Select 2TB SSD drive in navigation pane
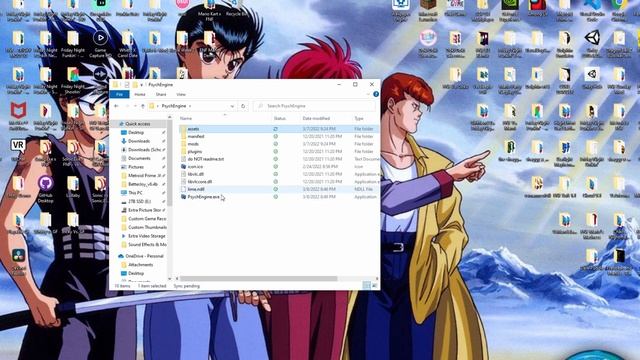Viewport: 640px width, 360px height. tap(139, 202)
